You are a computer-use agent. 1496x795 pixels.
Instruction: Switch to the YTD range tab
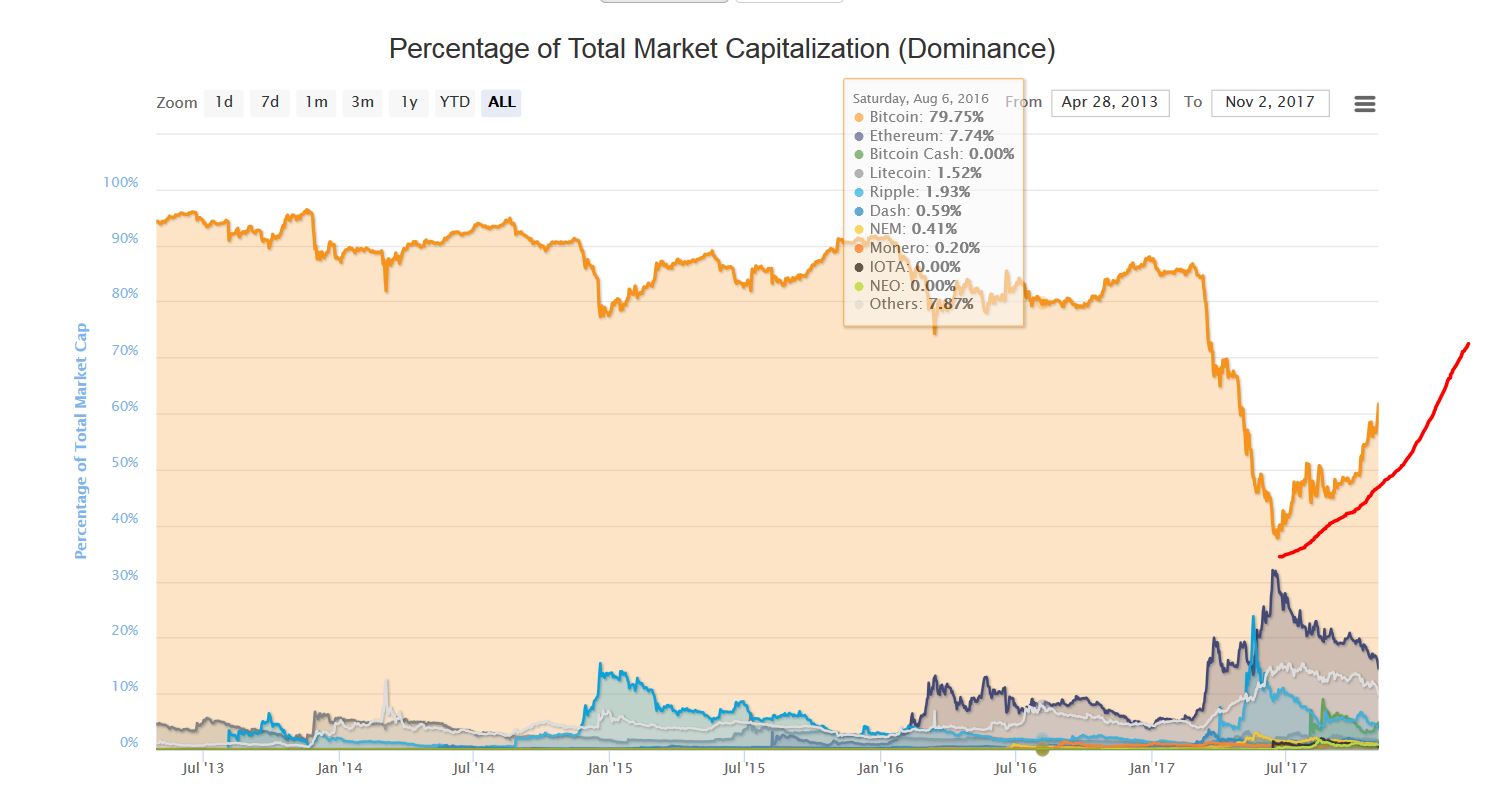(455, 102)
